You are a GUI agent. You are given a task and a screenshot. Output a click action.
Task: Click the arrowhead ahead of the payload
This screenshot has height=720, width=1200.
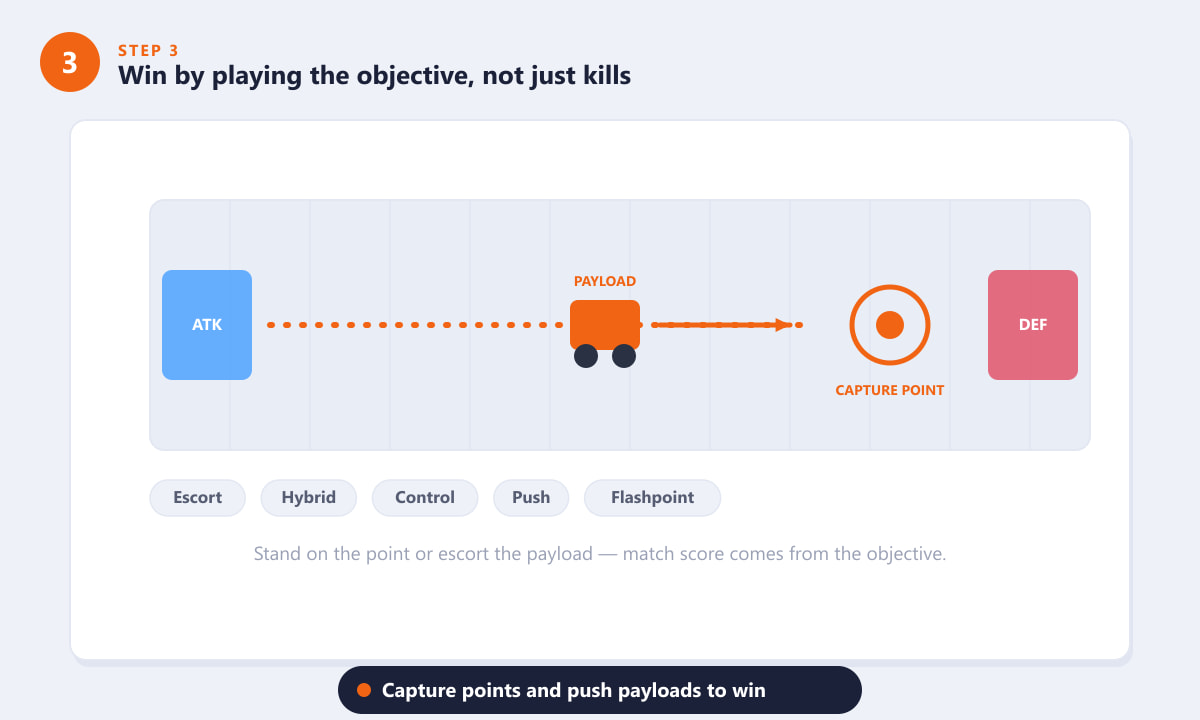(x=783, y=325)
